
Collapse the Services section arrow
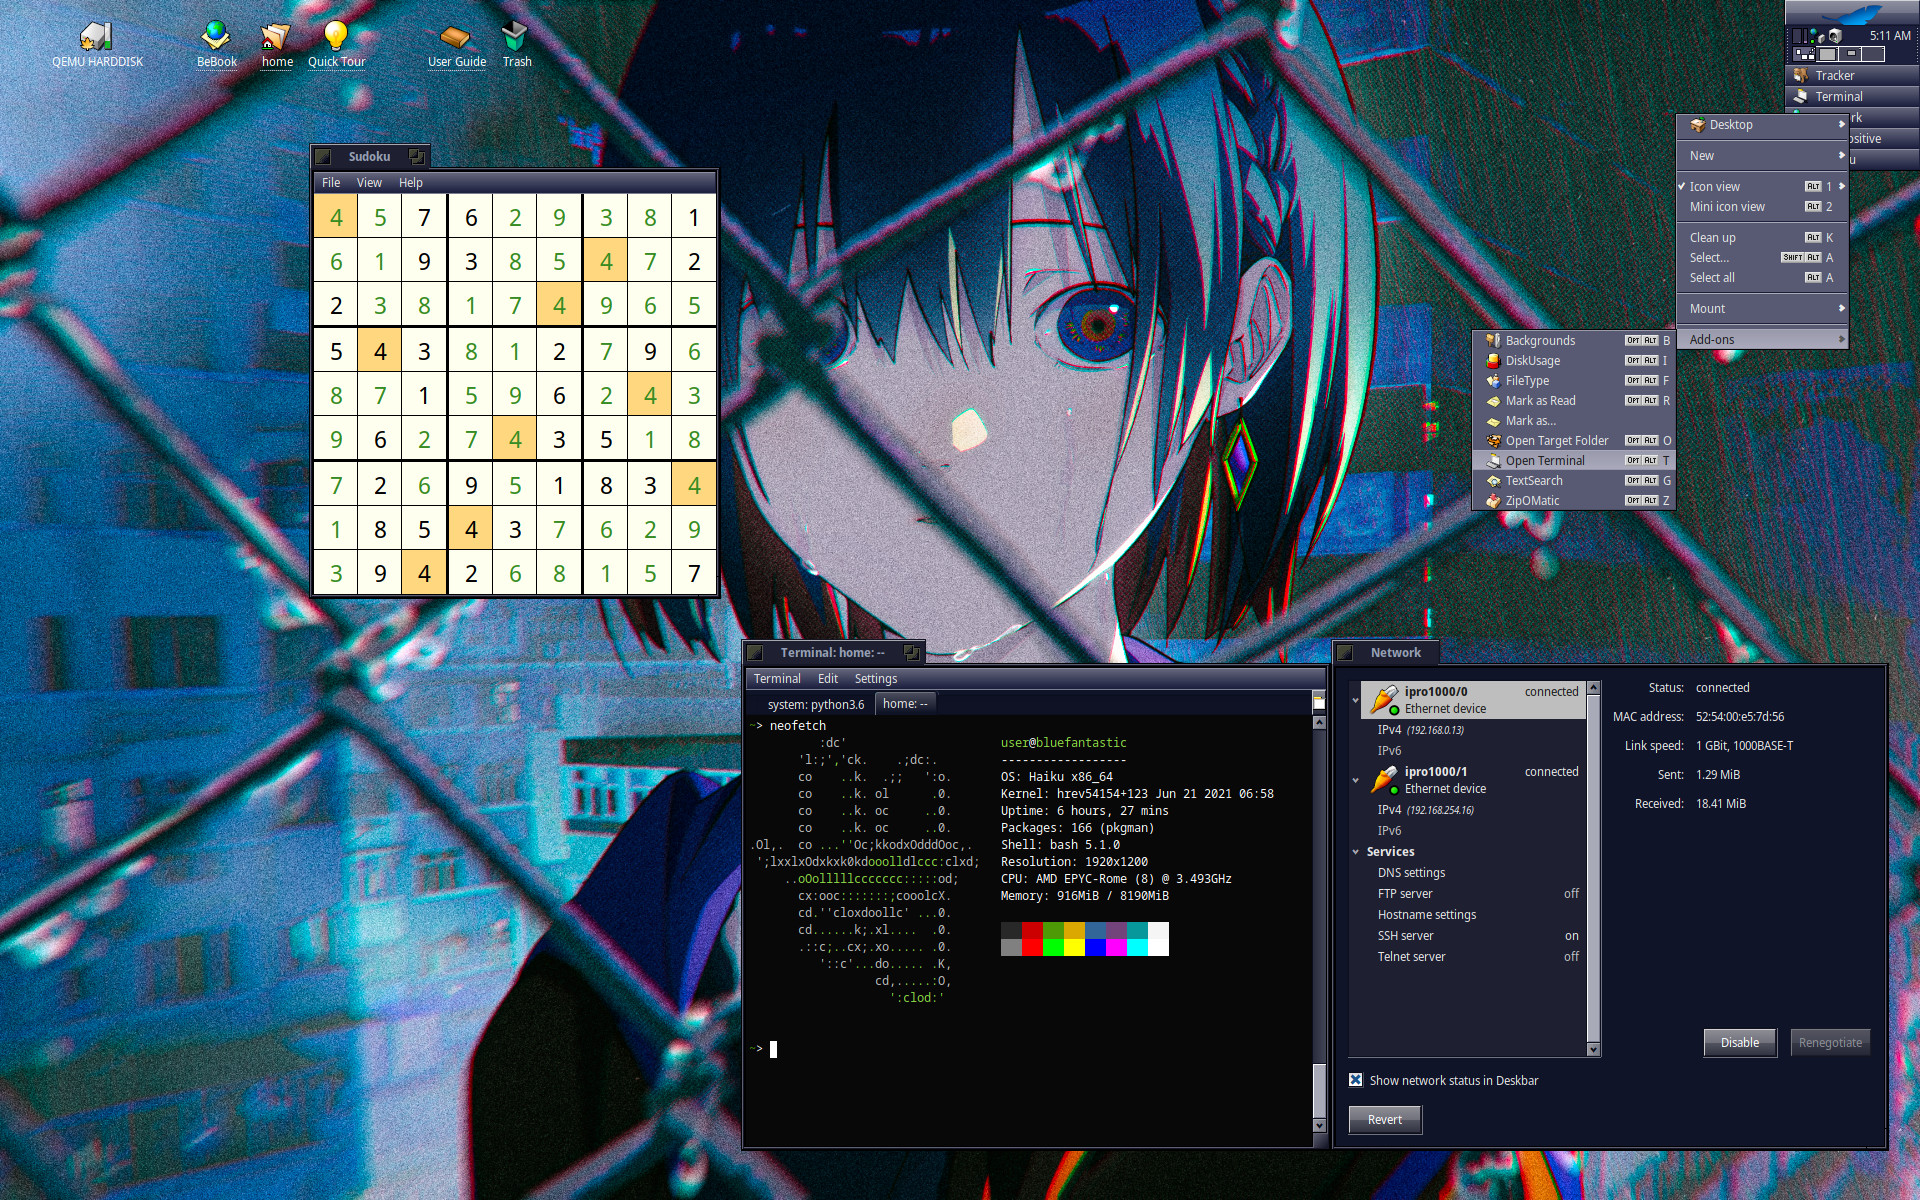click(x=1356, y=852)
